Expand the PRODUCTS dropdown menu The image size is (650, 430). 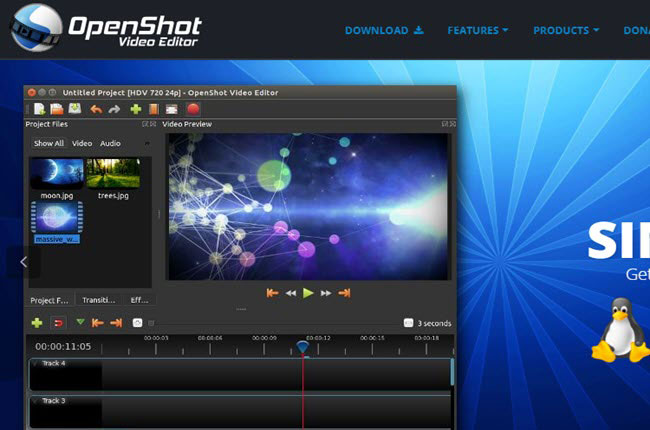[x=566, y=30]
